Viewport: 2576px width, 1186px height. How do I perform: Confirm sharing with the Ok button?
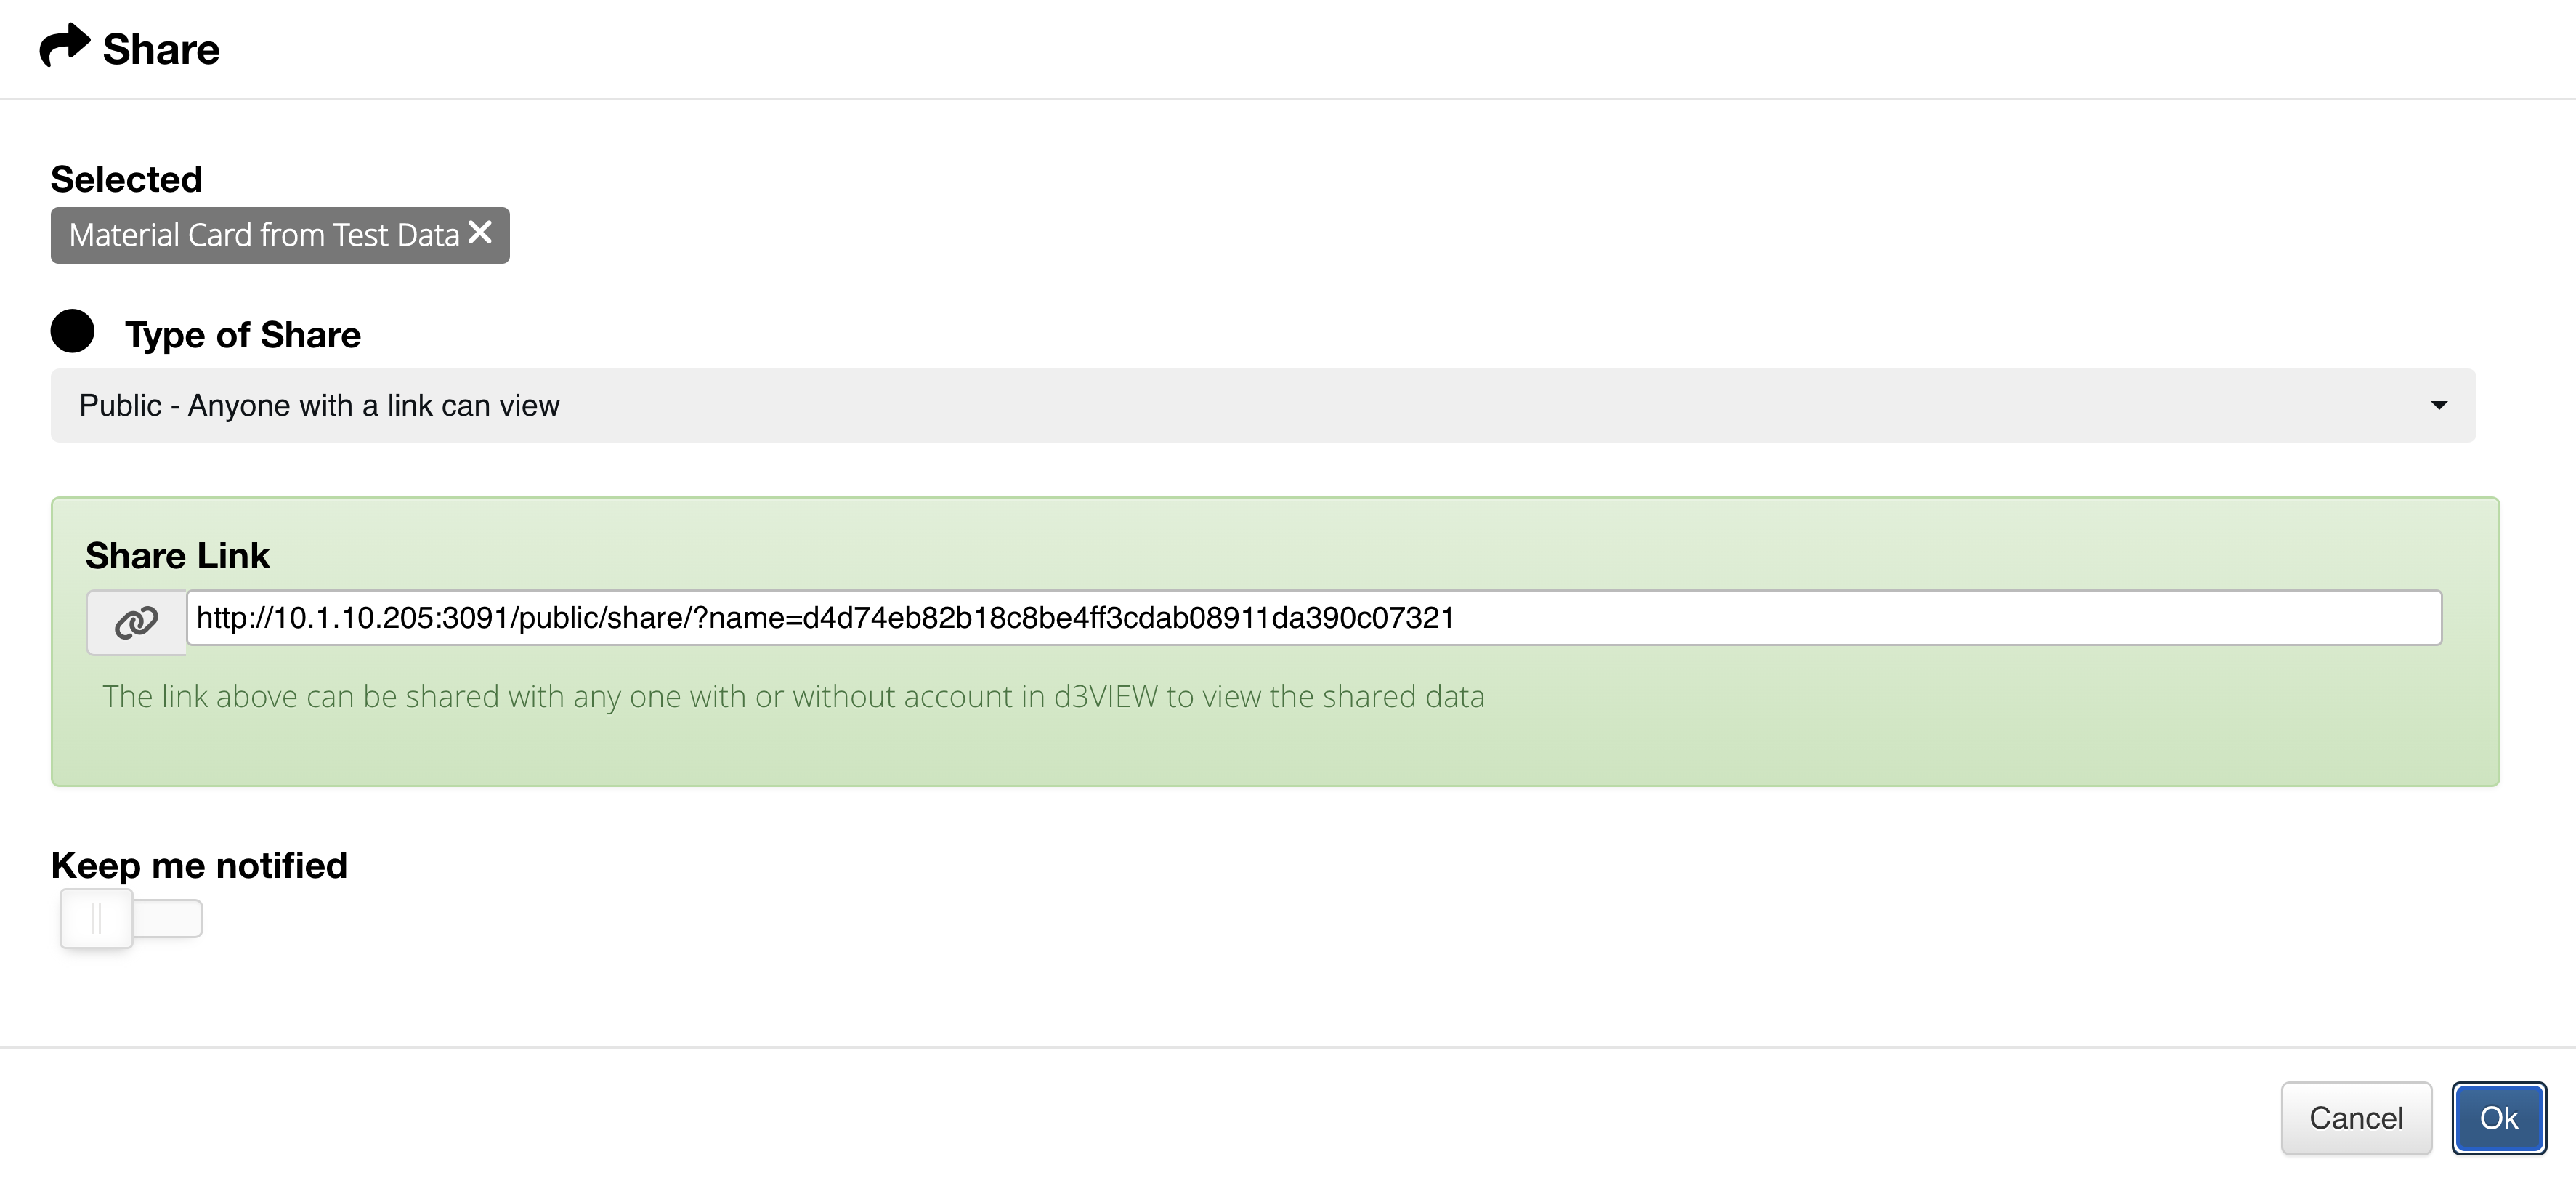pos(2498,1118)
